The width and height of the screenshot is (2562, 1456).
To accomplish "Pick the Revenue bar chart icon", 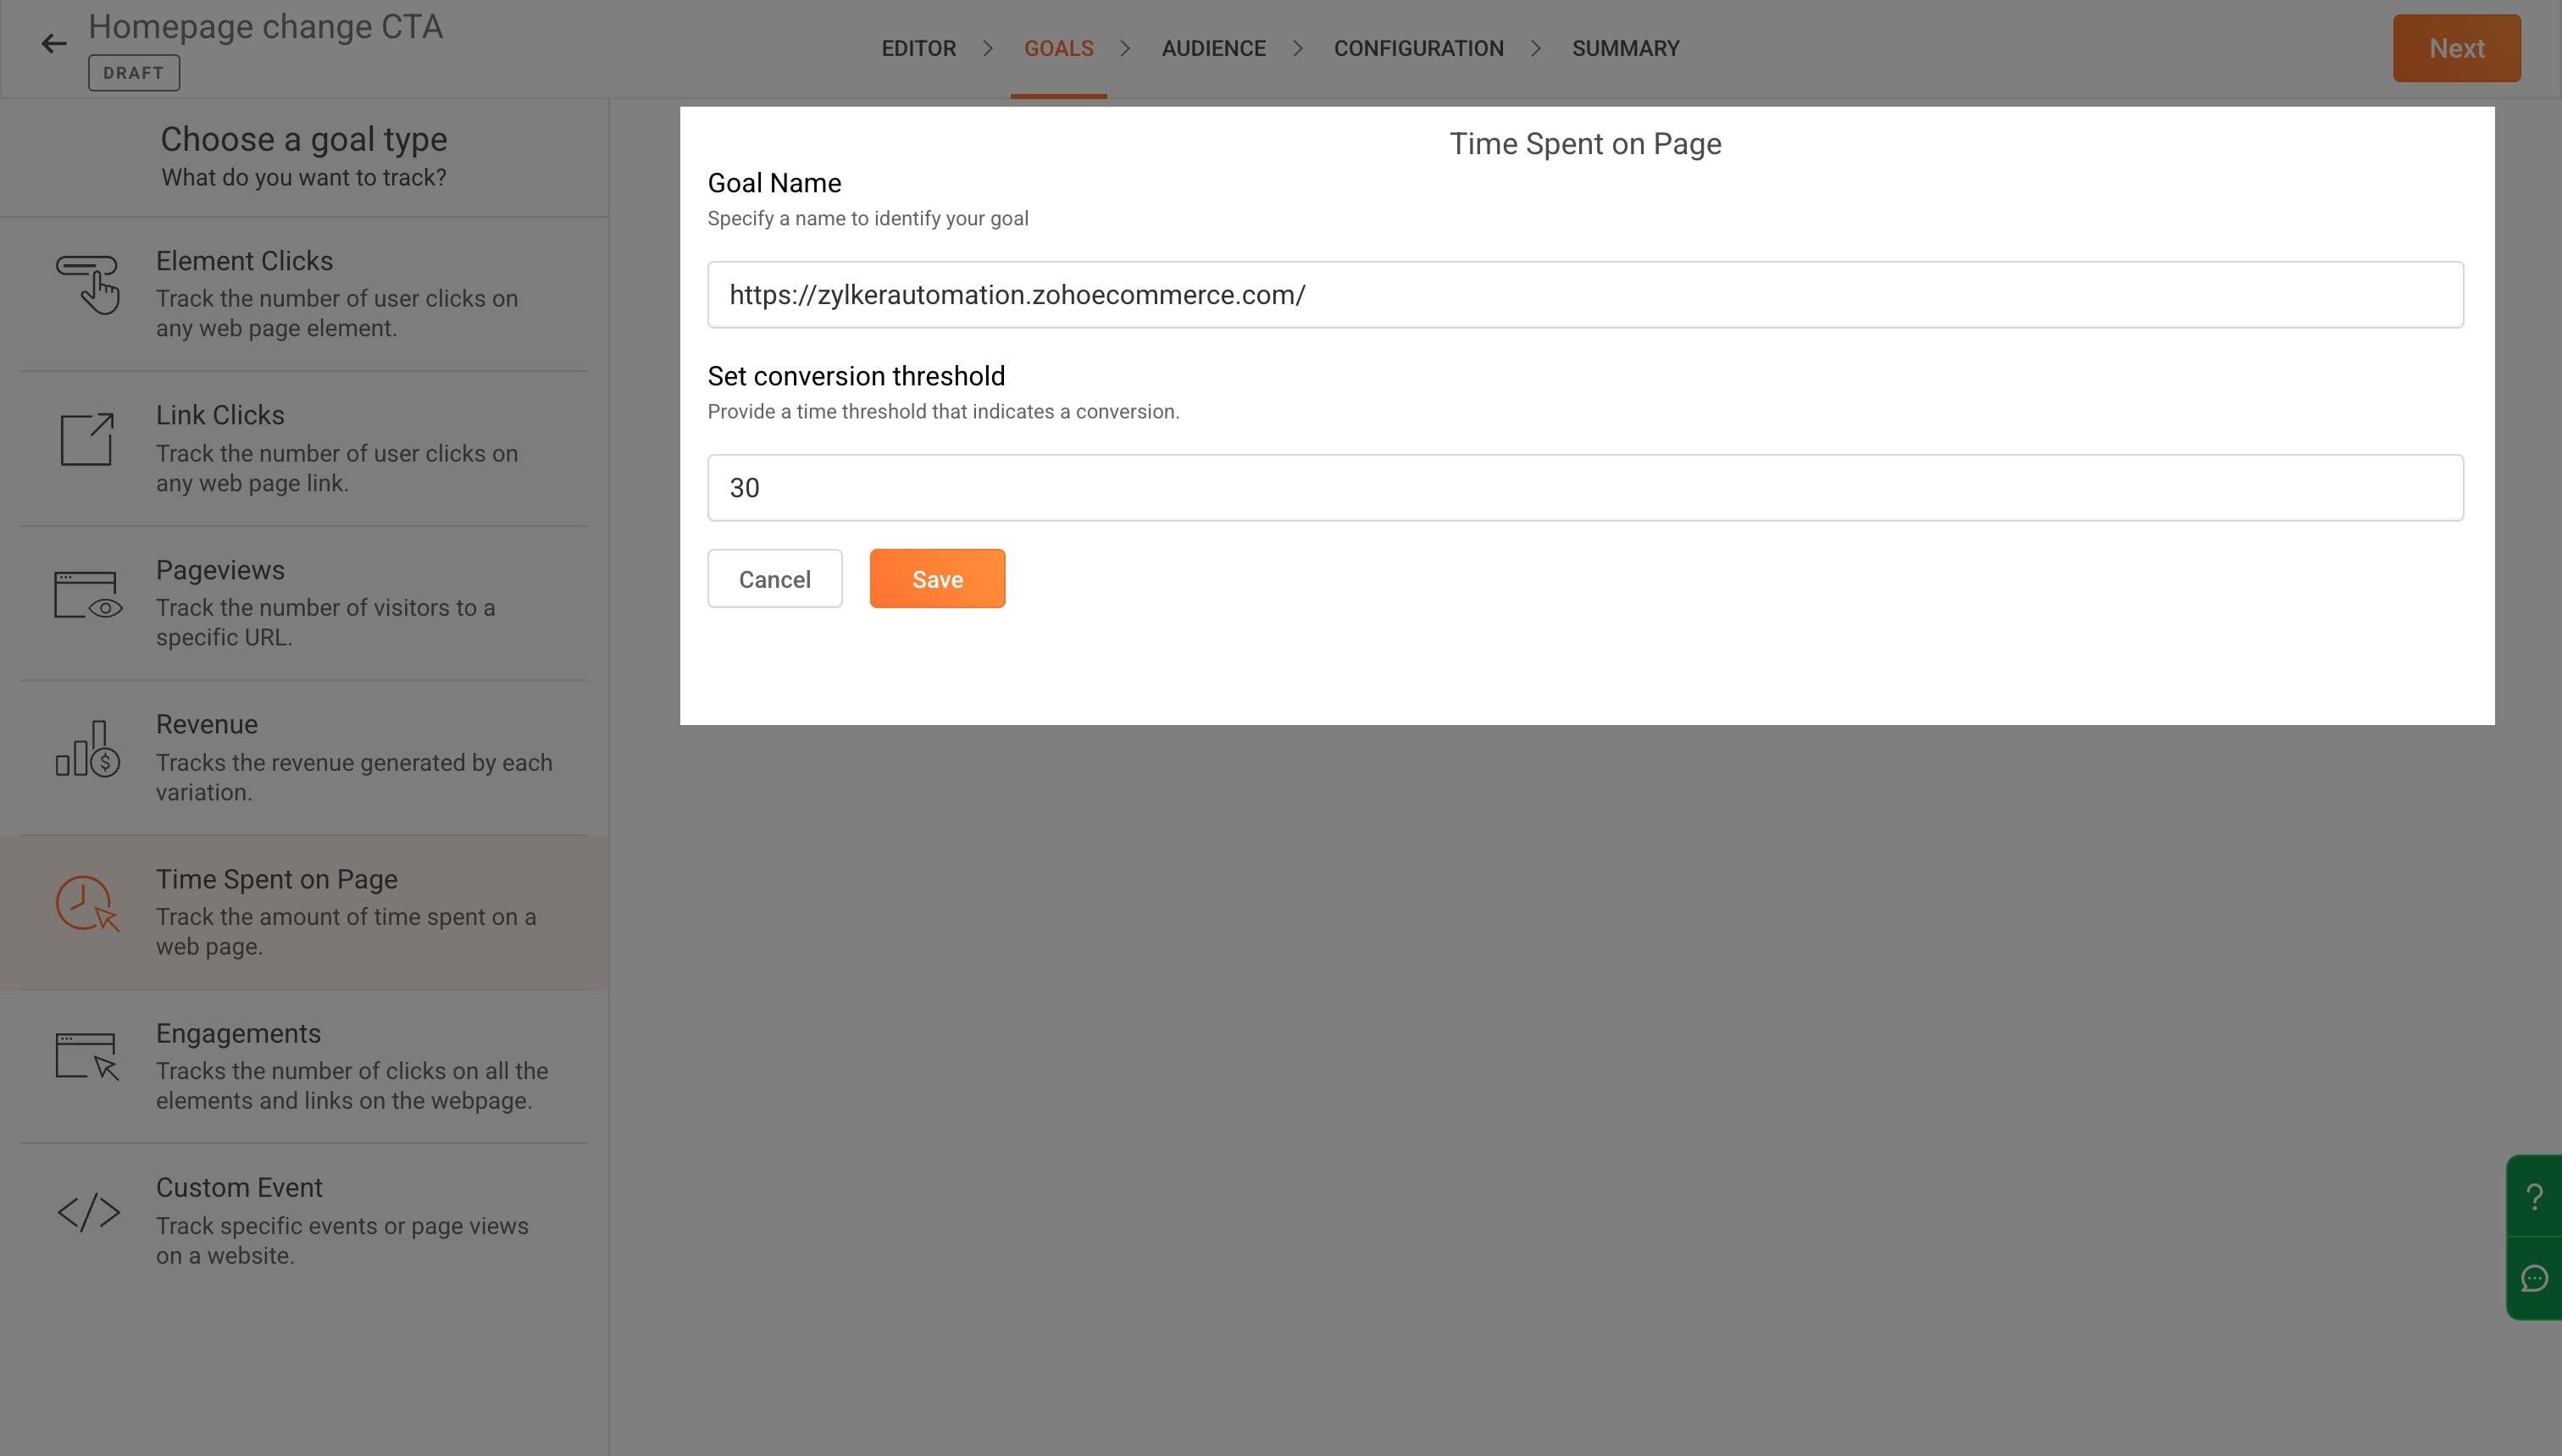I will pyautogui.click(x=88, y=749).
